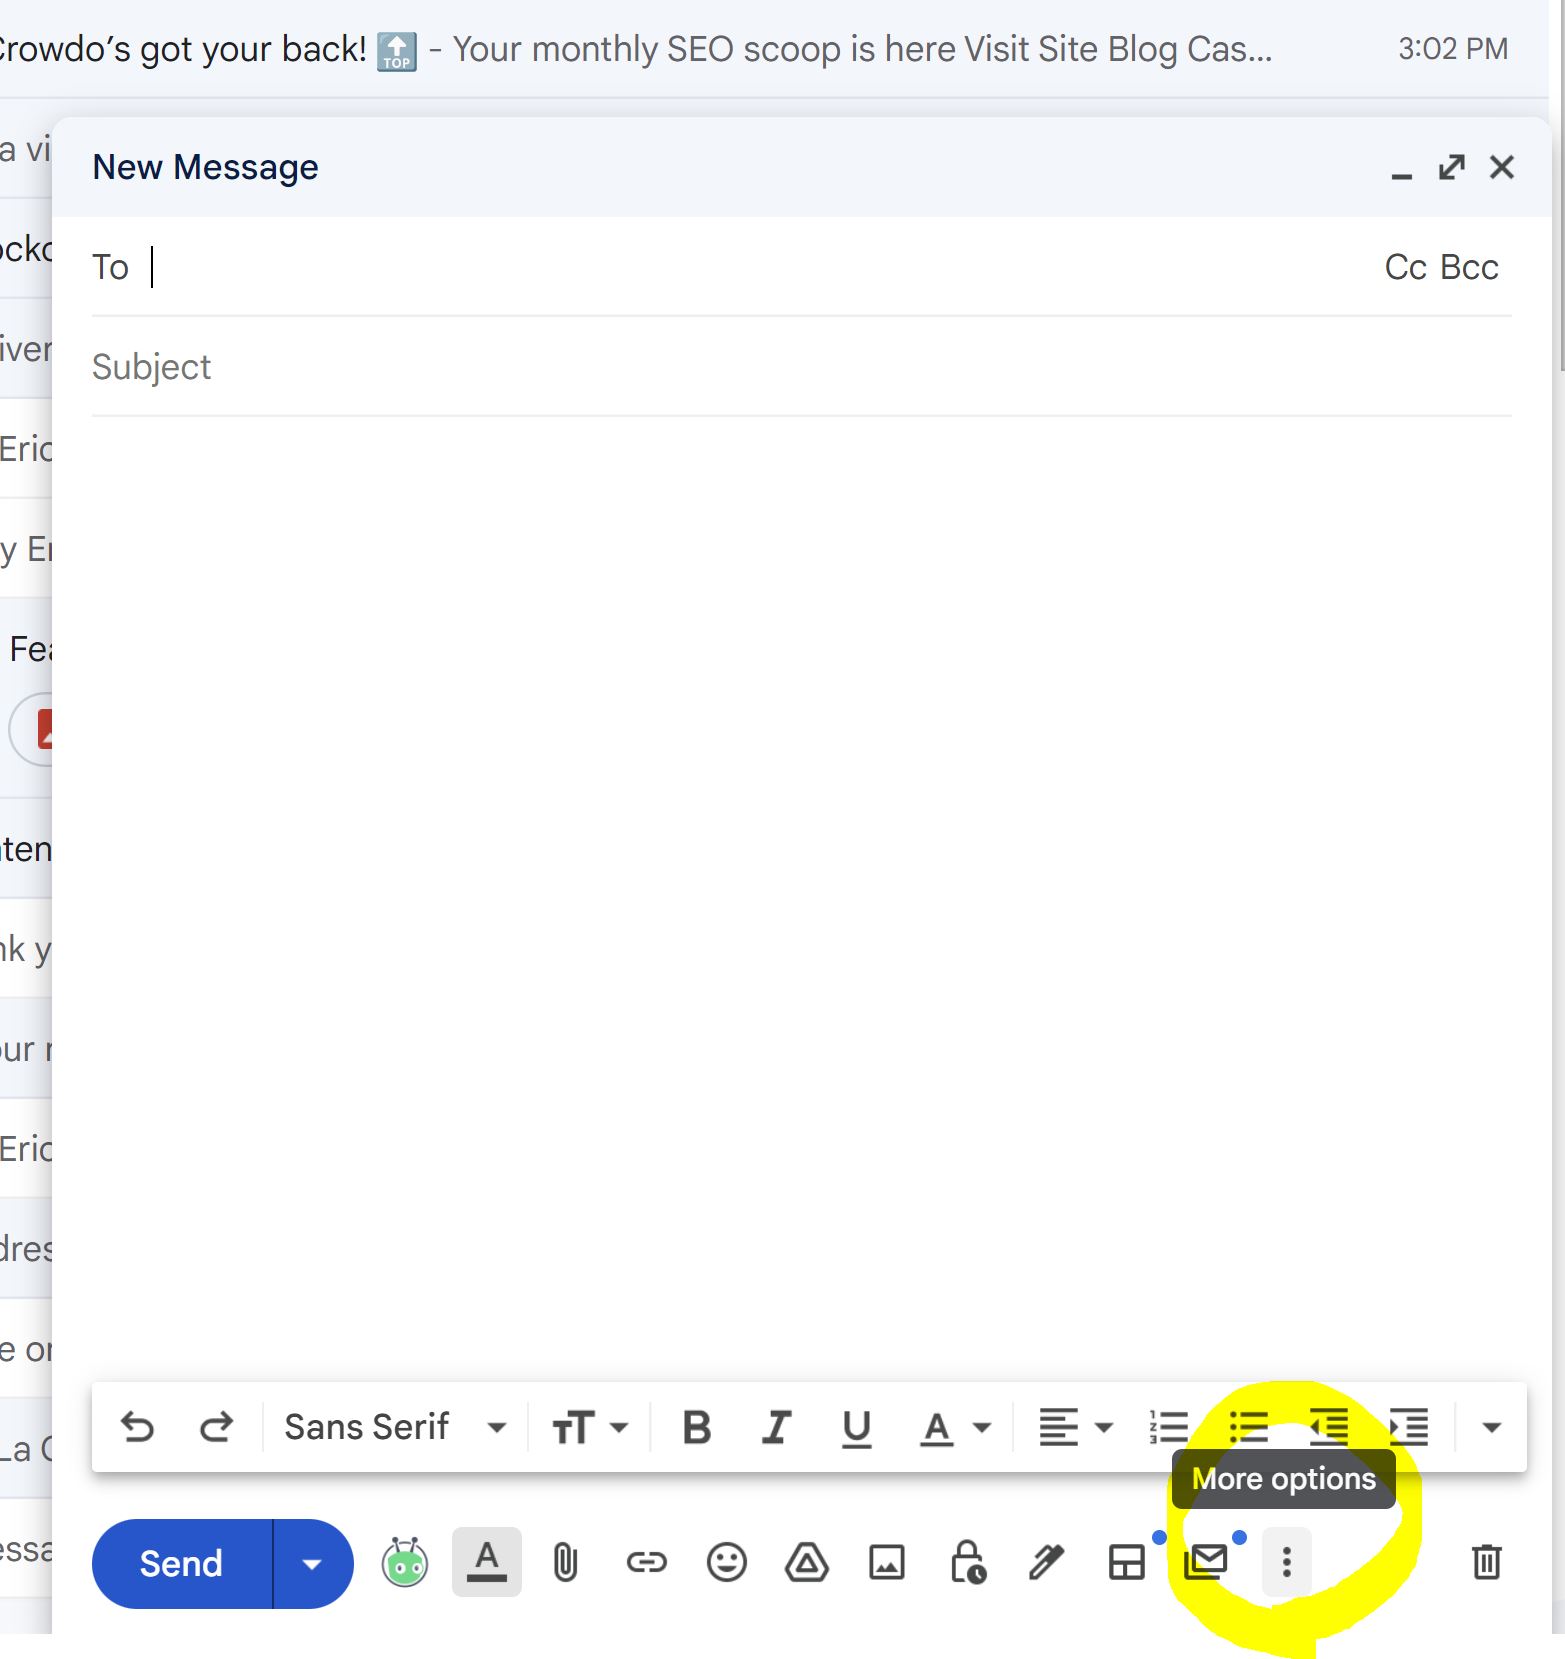Screen dimensions: 1565x1659
Task: Open the text color picker dropdown
Action: [955, 1427]
